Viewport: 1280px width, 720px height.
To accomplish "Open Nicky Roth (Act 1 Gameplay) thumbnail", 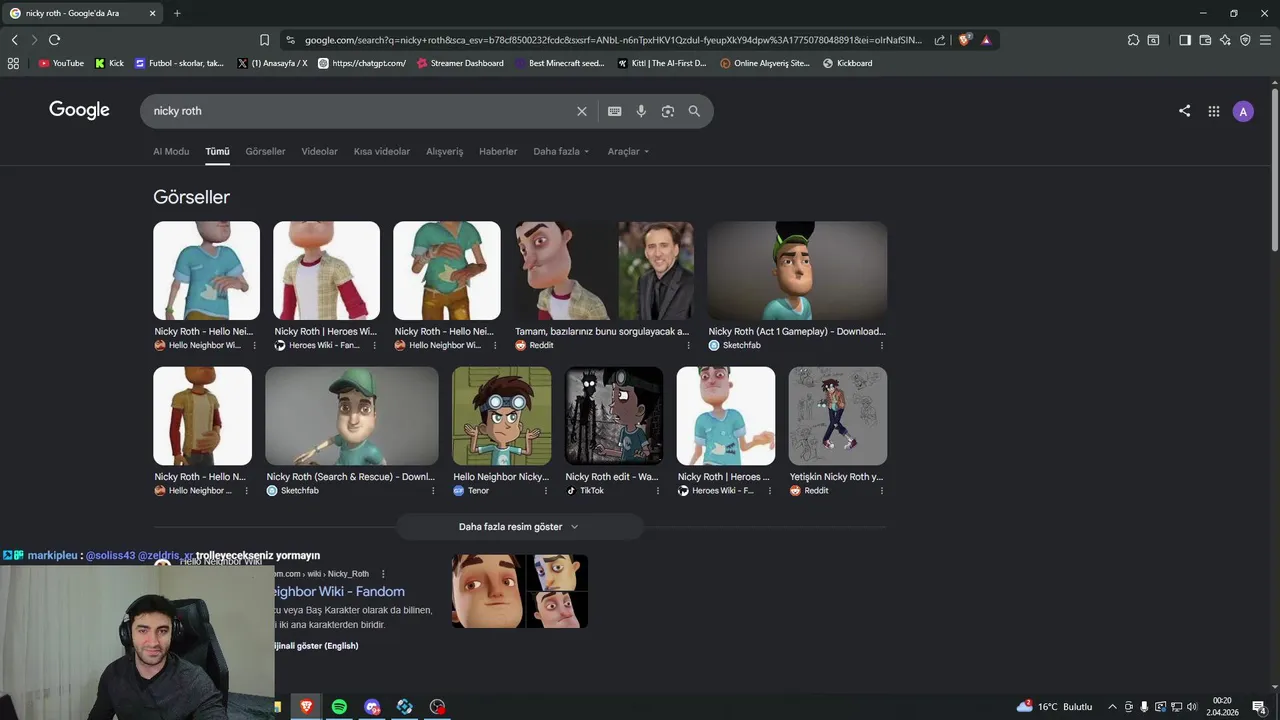I will 797,271.
